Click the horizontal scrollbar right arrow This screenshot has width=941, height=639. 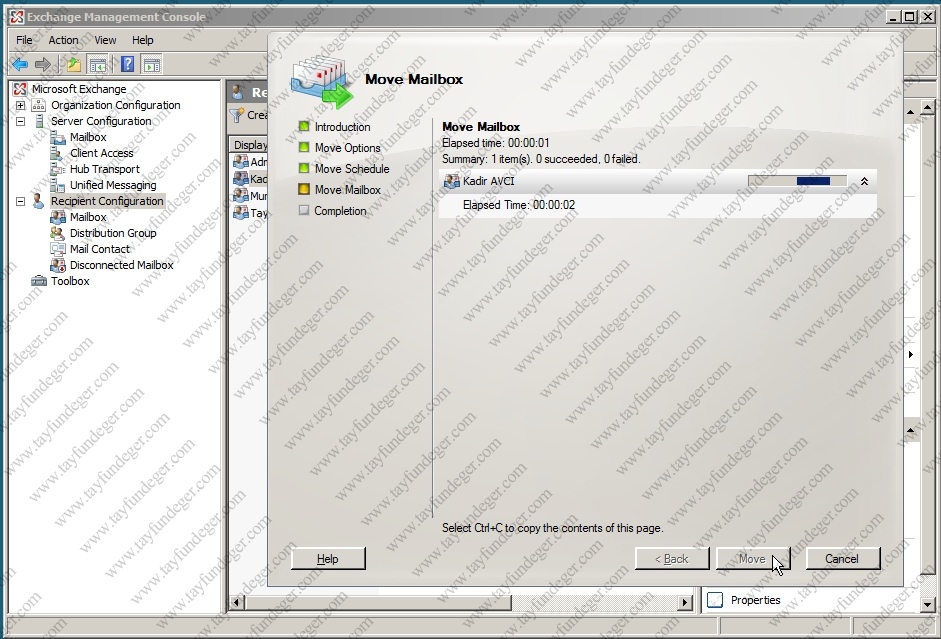tap(685, 602)
